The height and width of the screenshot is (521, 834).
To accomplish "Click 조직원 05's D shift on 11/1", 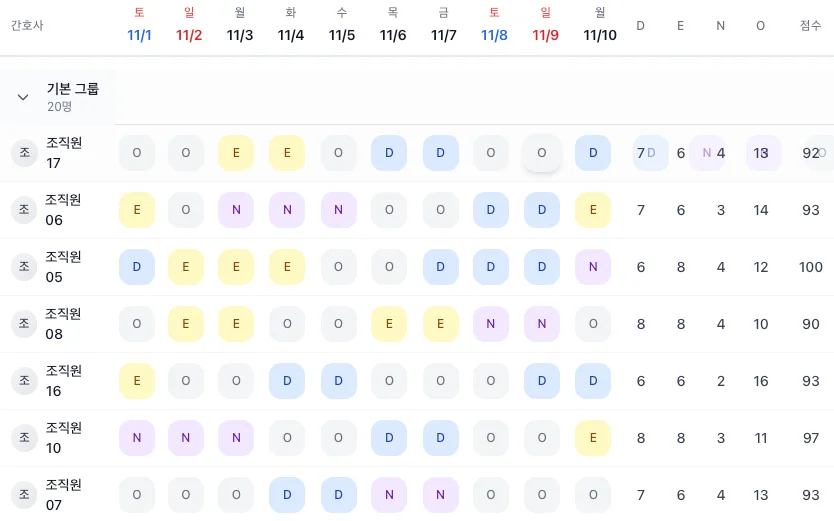I will pos(137,267).
